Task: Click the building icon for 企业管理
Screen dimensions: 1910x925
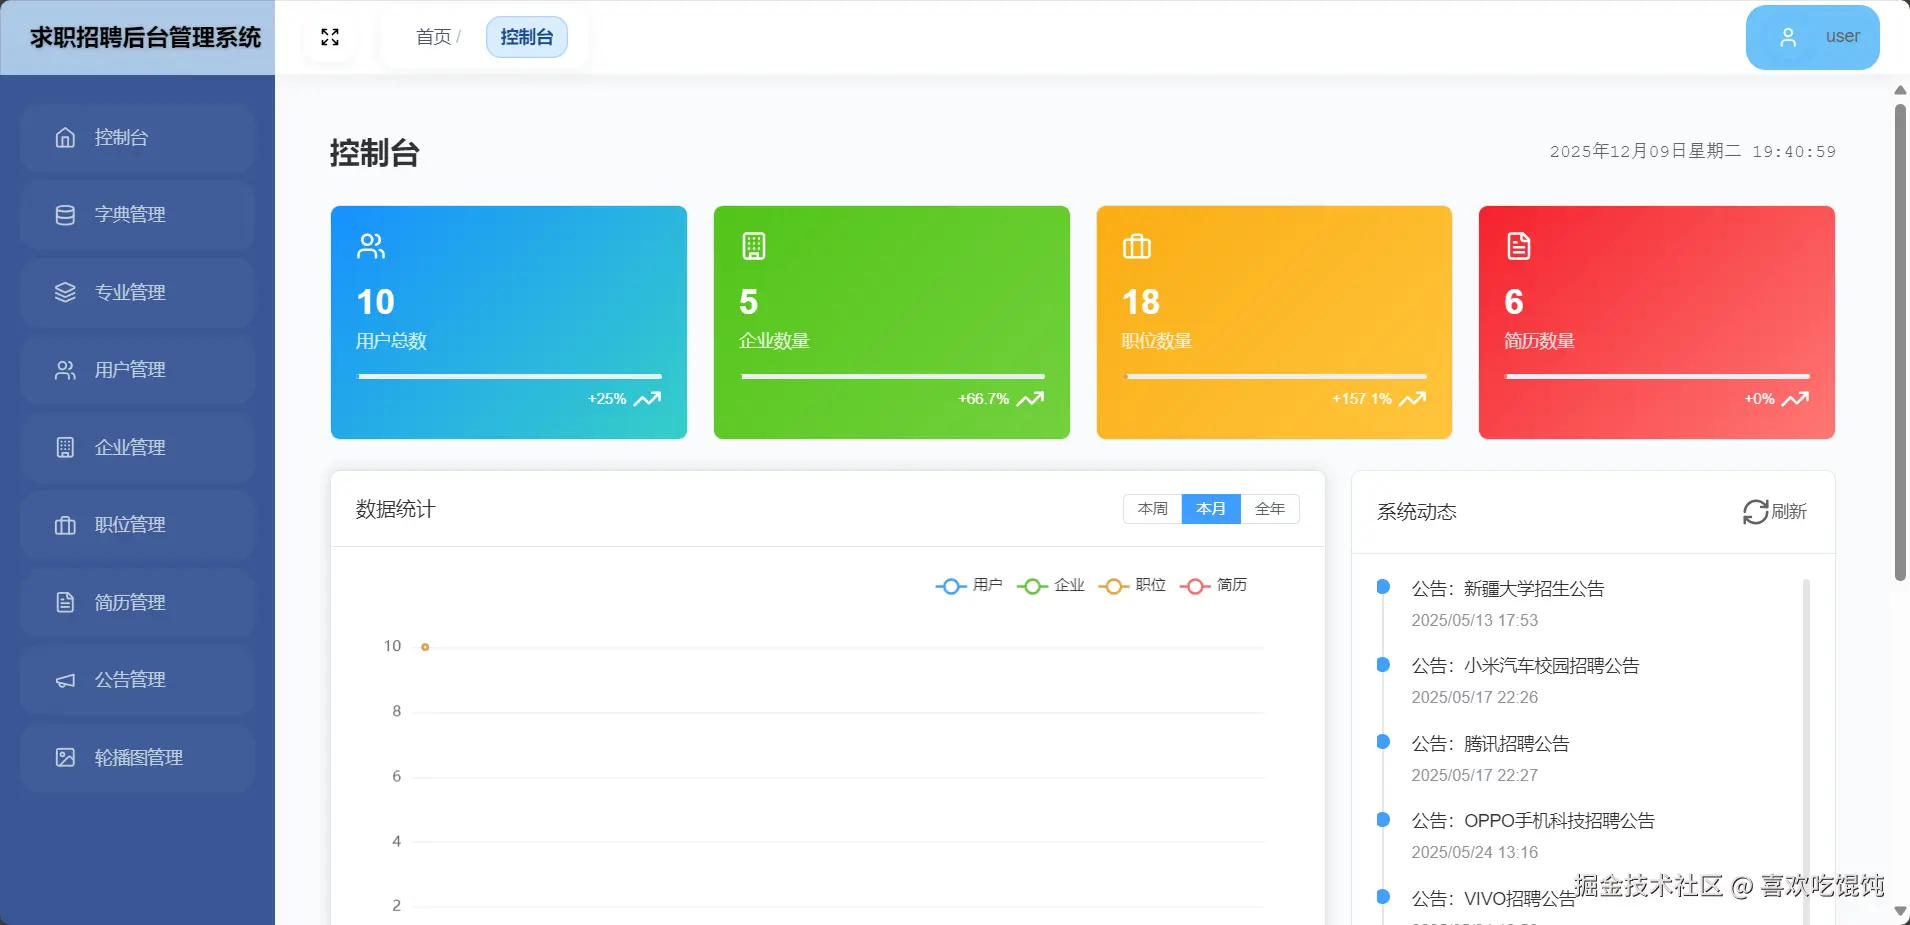Action: (65, 448)
